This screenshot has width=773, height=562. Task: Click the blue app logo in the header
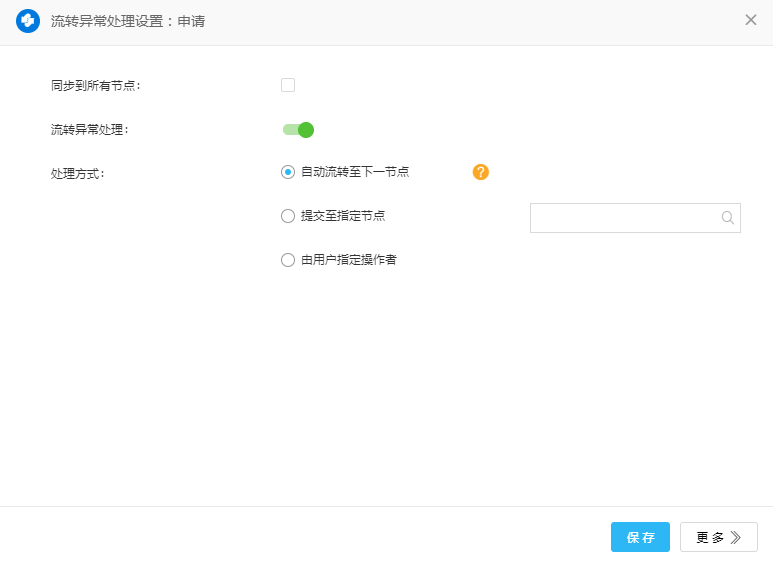click(27, 21)
